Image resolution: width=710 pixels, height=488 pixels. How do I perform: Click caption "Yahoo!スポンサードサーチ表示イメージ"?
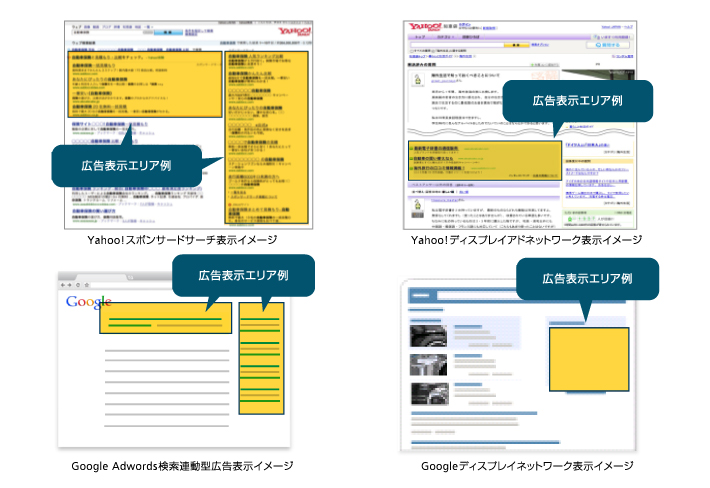pyautogui.click(x=182, y=240)
